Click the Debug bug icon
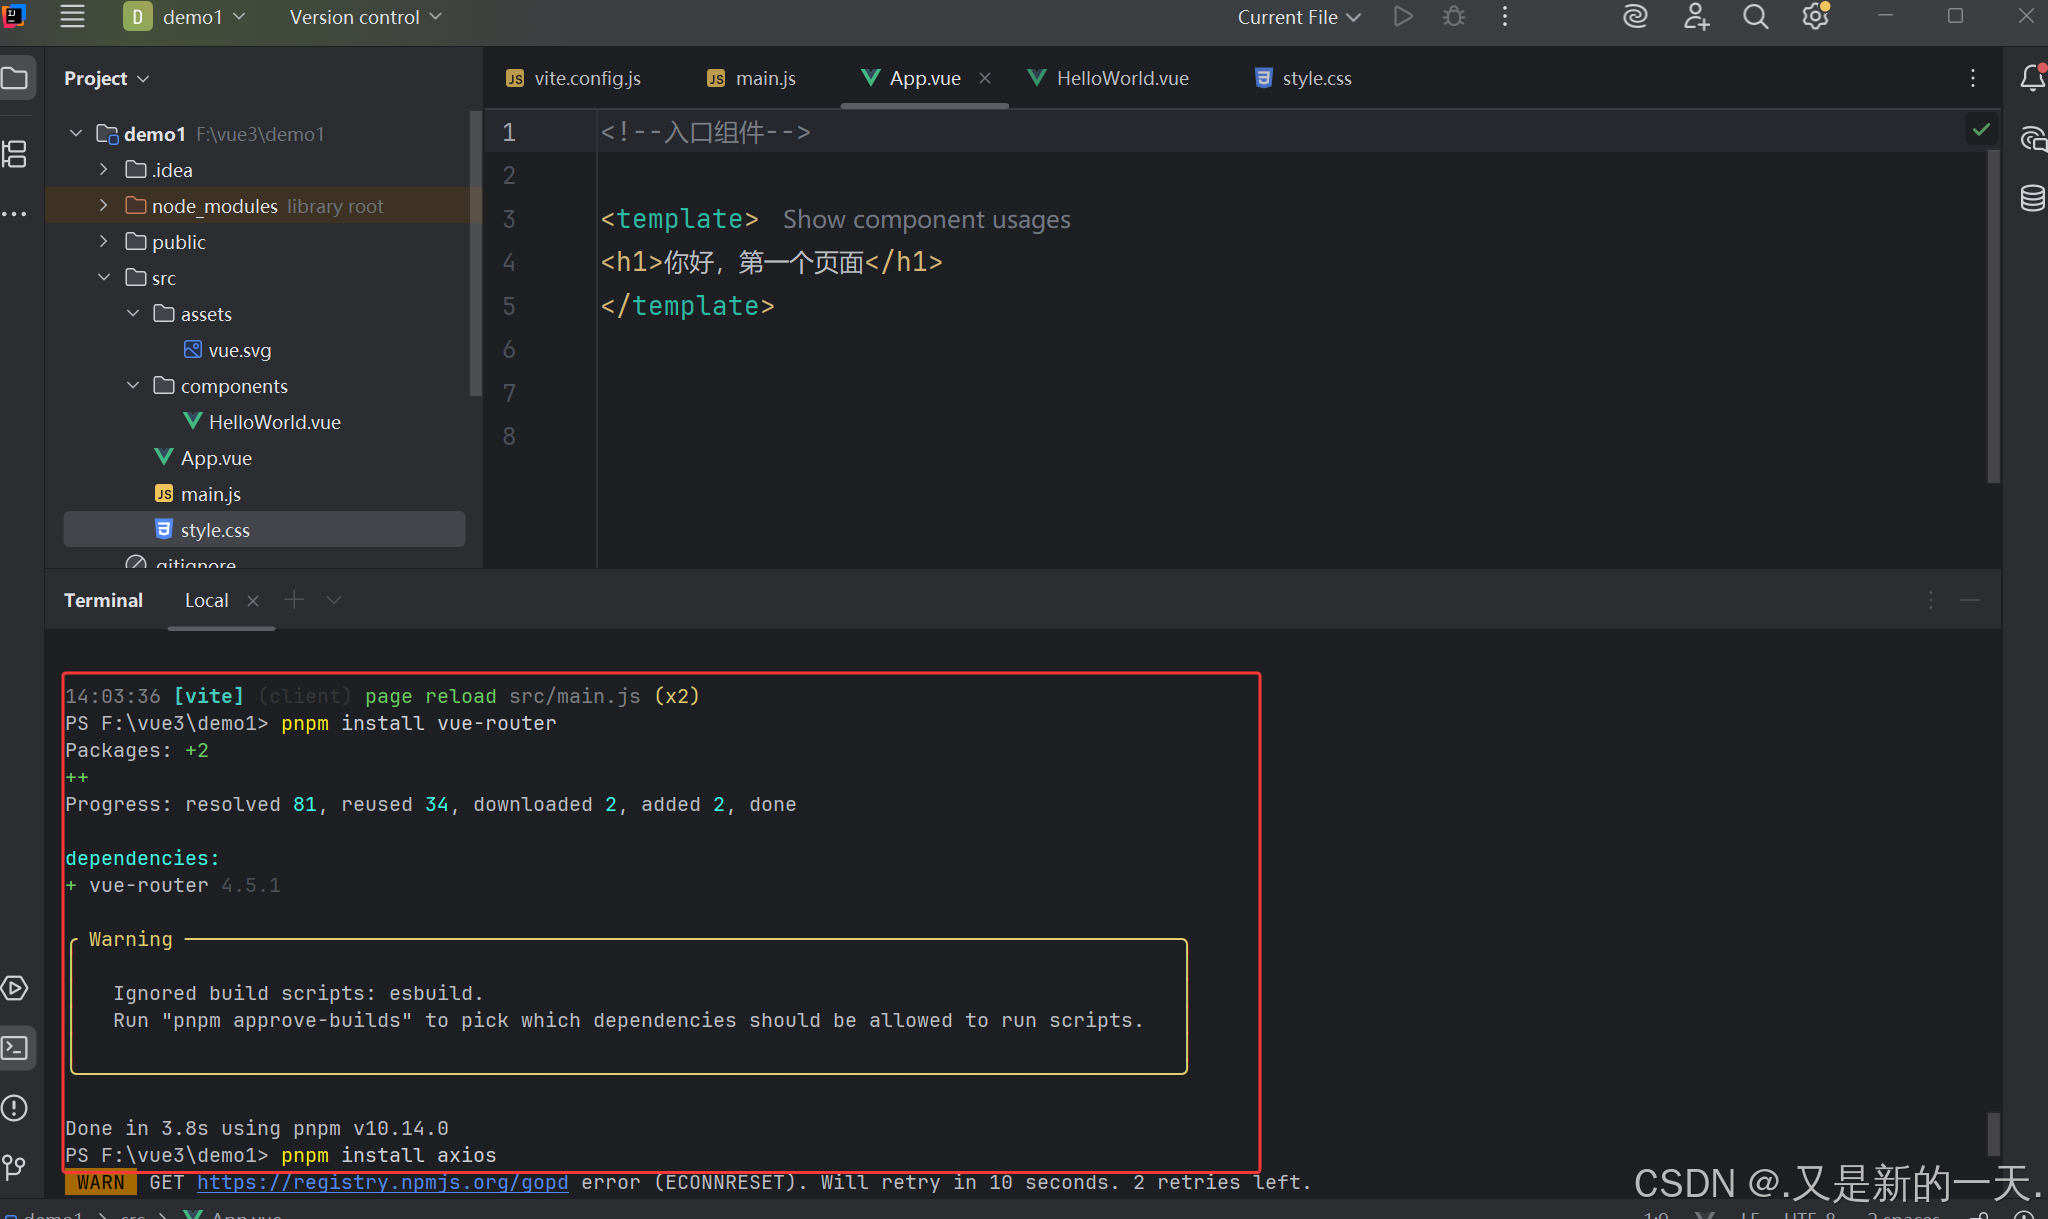The height and width of the screenshot is (1219, 2048). tap(1454, 17)
